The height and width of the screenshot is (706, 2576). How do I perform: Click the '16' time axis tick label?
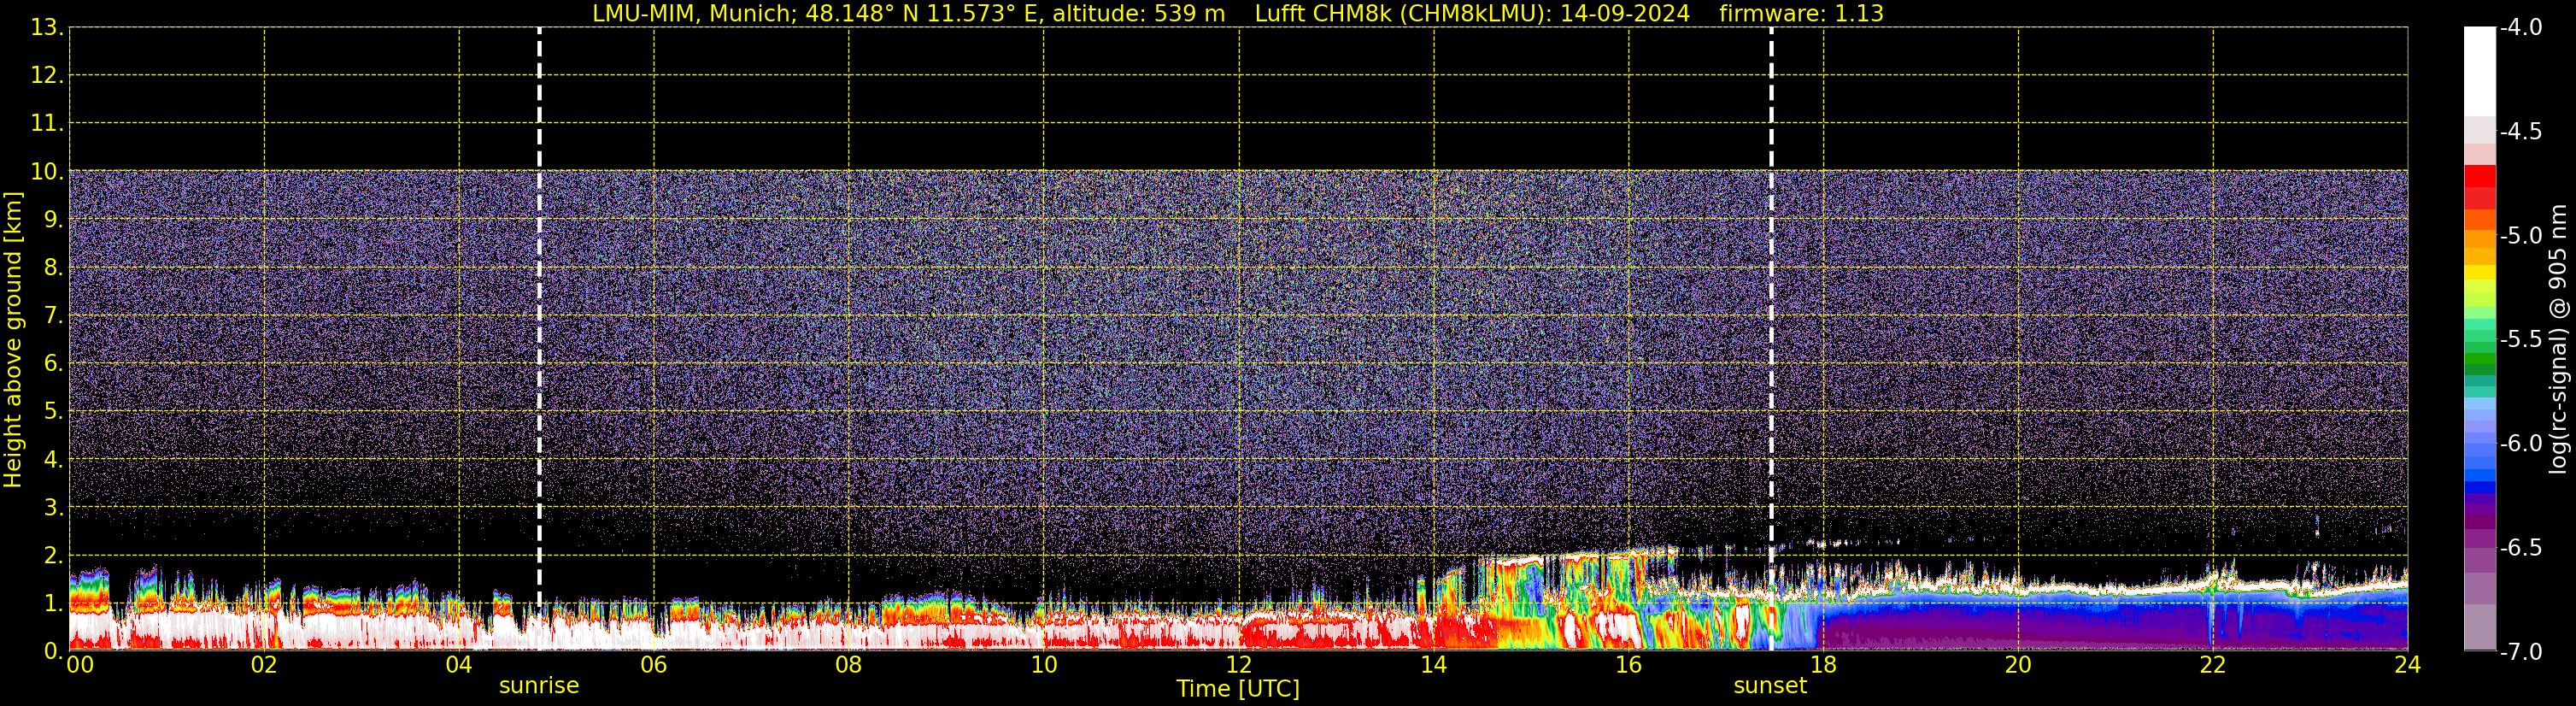pyautogui.click(x=1629, y=665)
